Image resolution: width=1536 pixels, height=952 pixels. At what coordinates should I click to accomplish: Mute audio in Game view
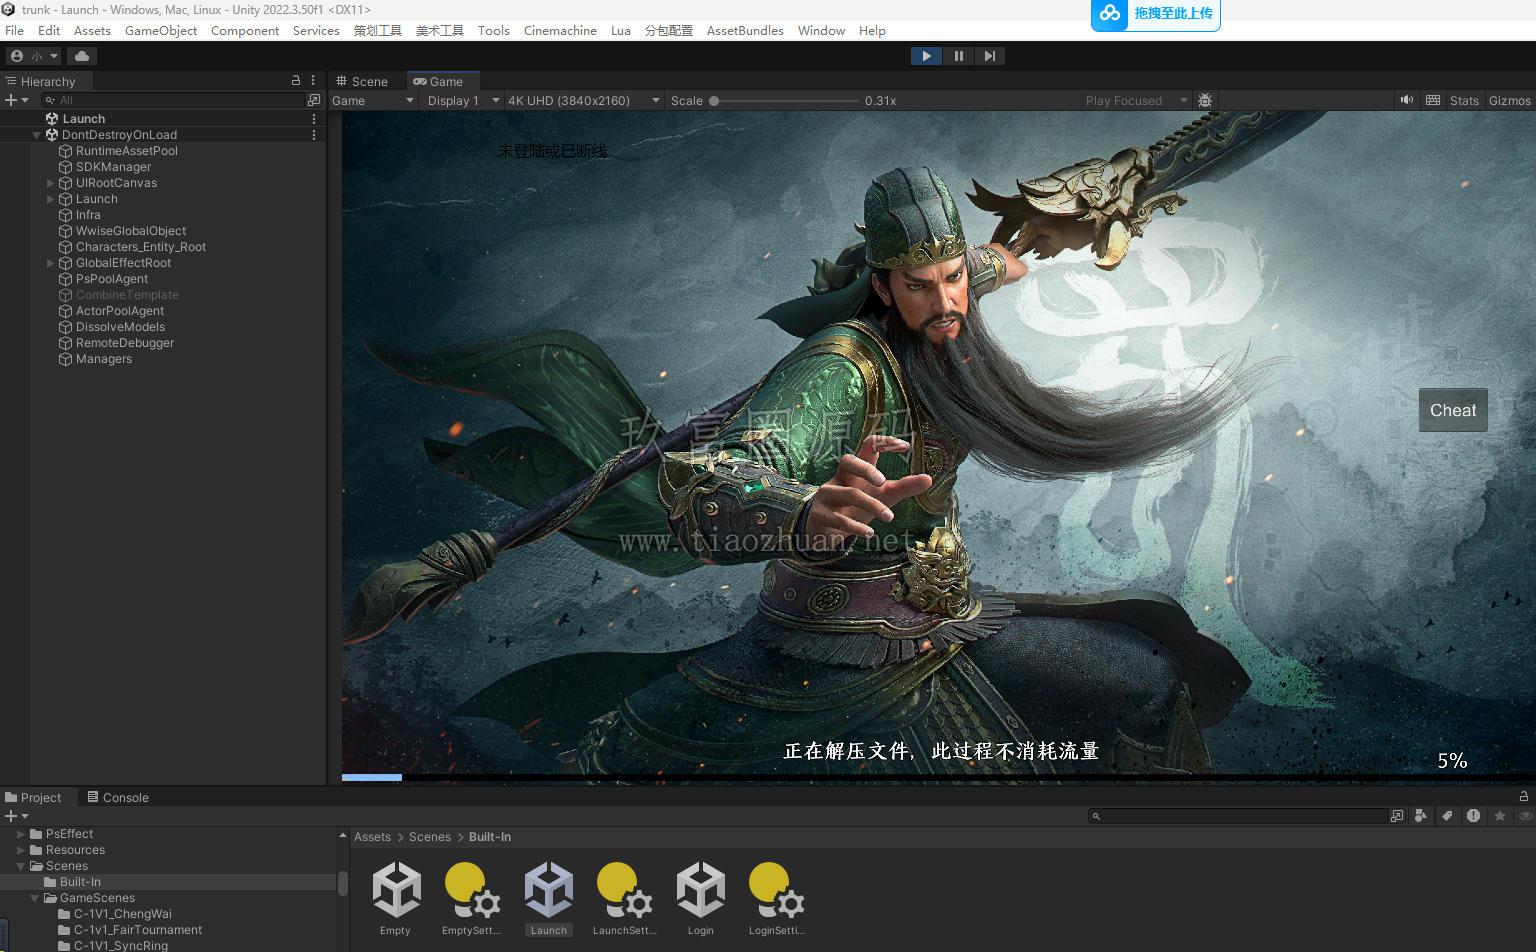[x=1407, y=100]
